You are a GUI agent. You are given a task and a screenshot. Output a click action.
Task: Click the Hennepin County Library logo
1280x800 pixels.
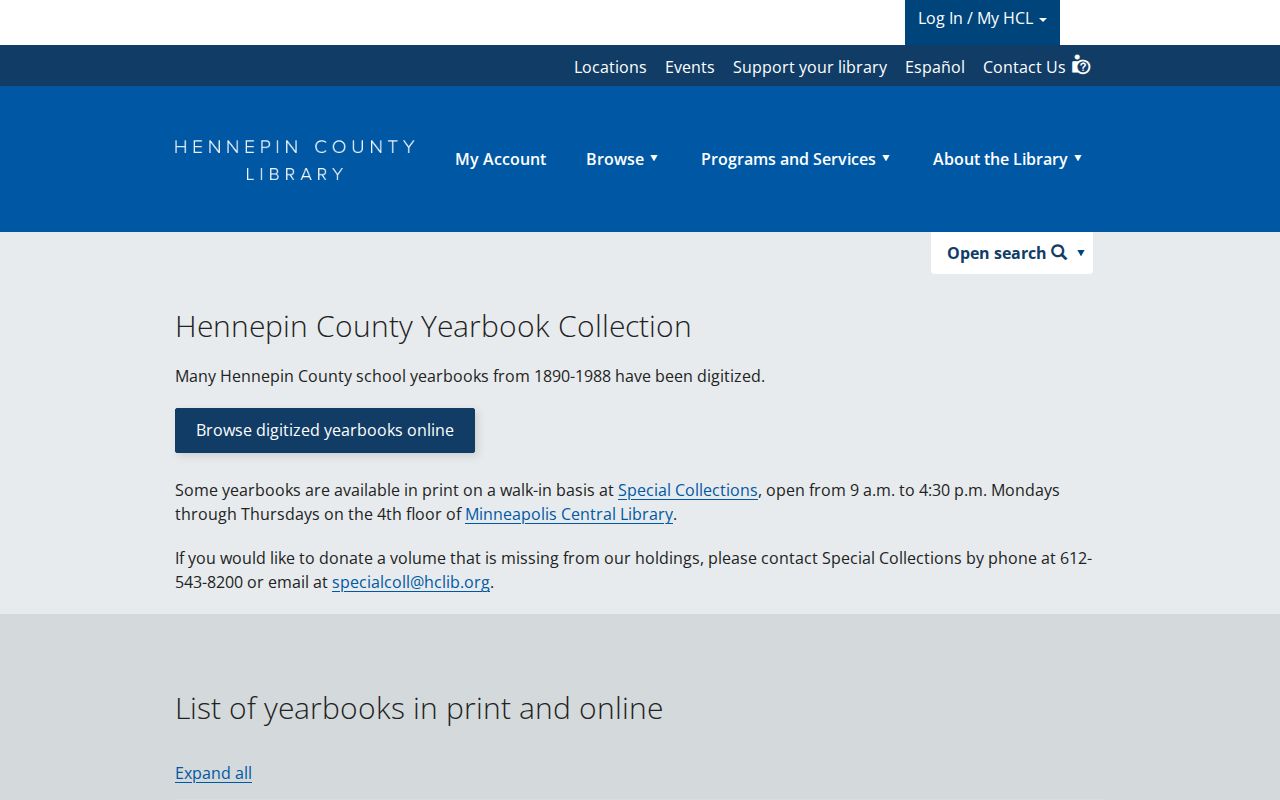(x=295, y=160)
